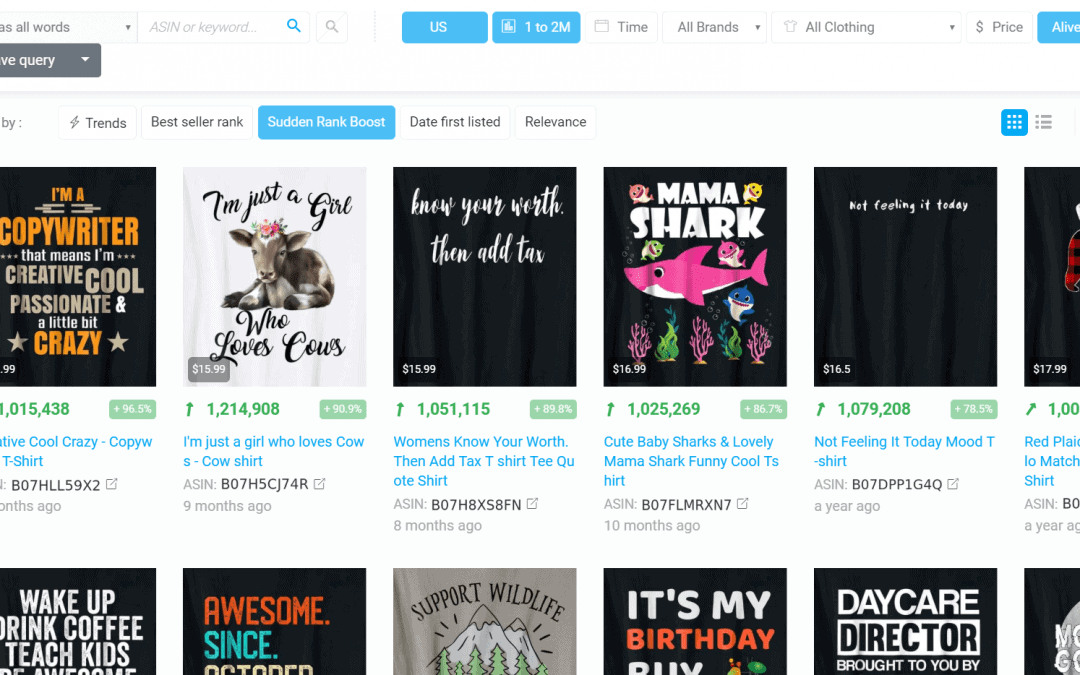Switch to list view layout

(x=1043, y=123)
